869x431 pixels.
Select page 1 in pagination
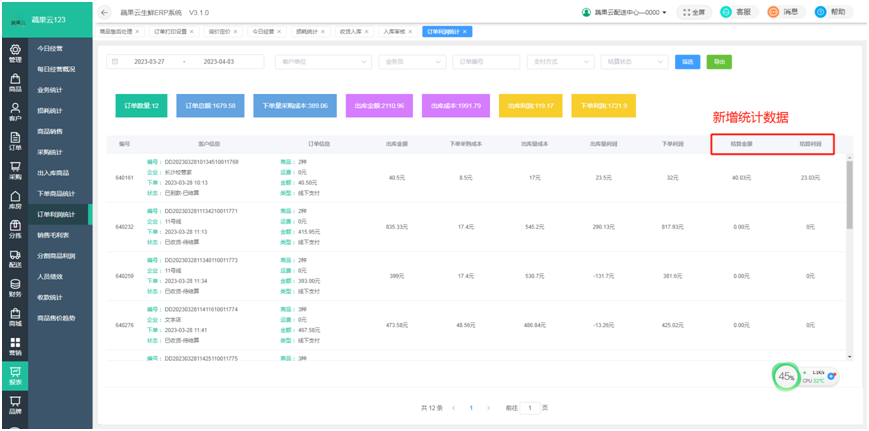coord(471,408)
